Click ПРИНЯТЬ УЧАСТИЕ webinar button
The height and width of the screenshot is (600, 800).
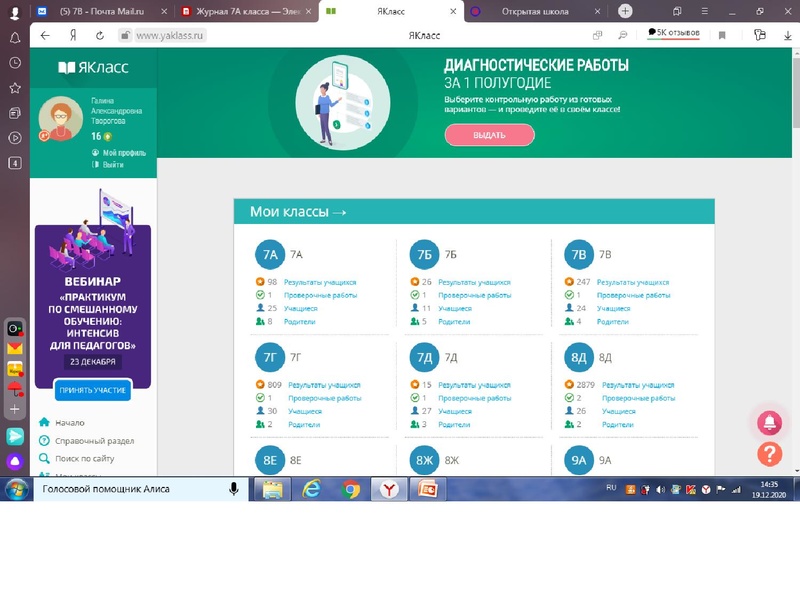tap(93, 391)
